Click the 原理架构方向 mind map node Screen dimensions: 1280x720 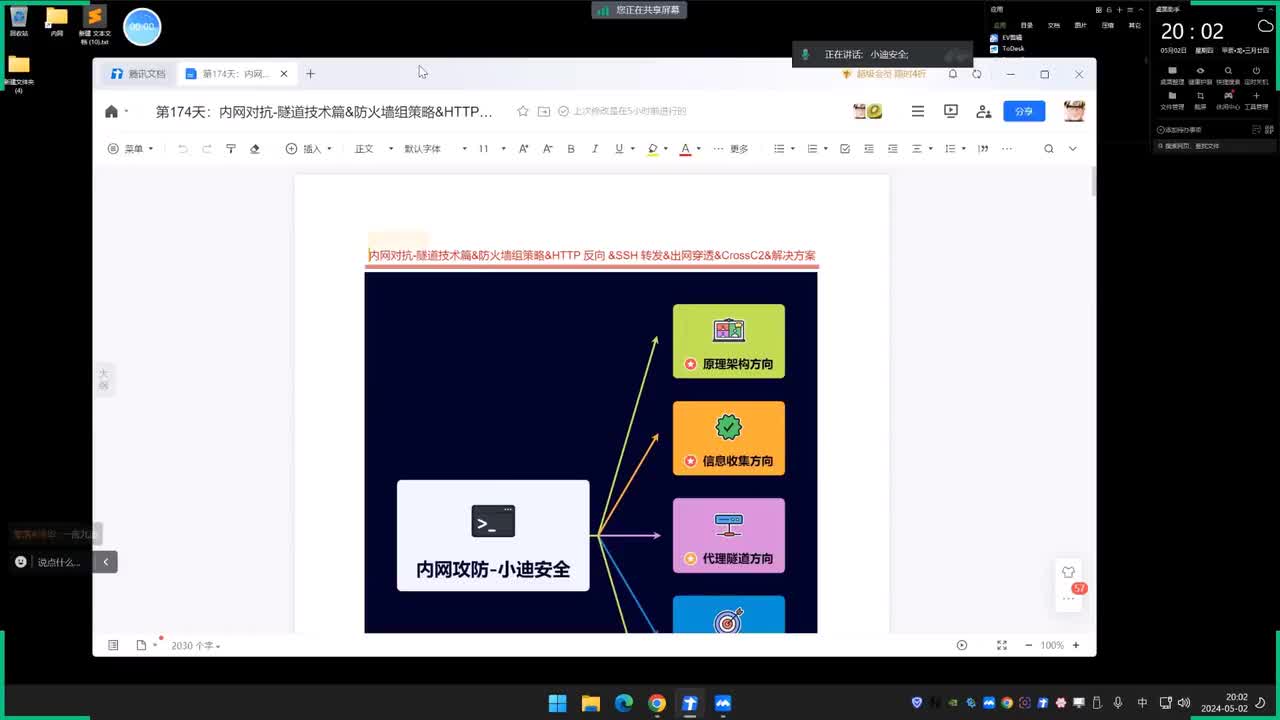tap(729, 341)
